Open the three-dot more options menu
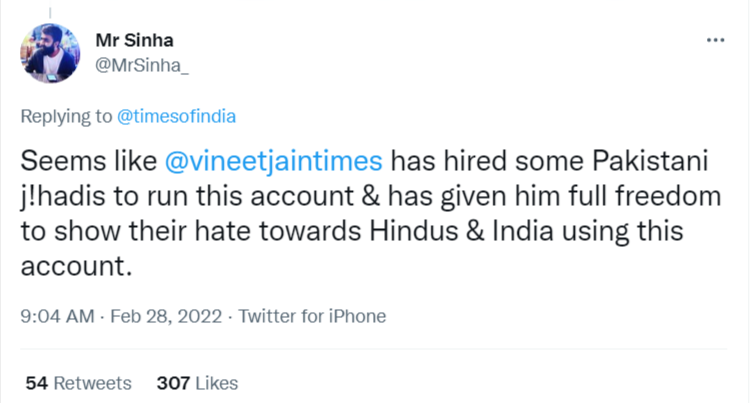Viewport: 752px width, 403px height. pyautogui.click(x=715, y=40)
